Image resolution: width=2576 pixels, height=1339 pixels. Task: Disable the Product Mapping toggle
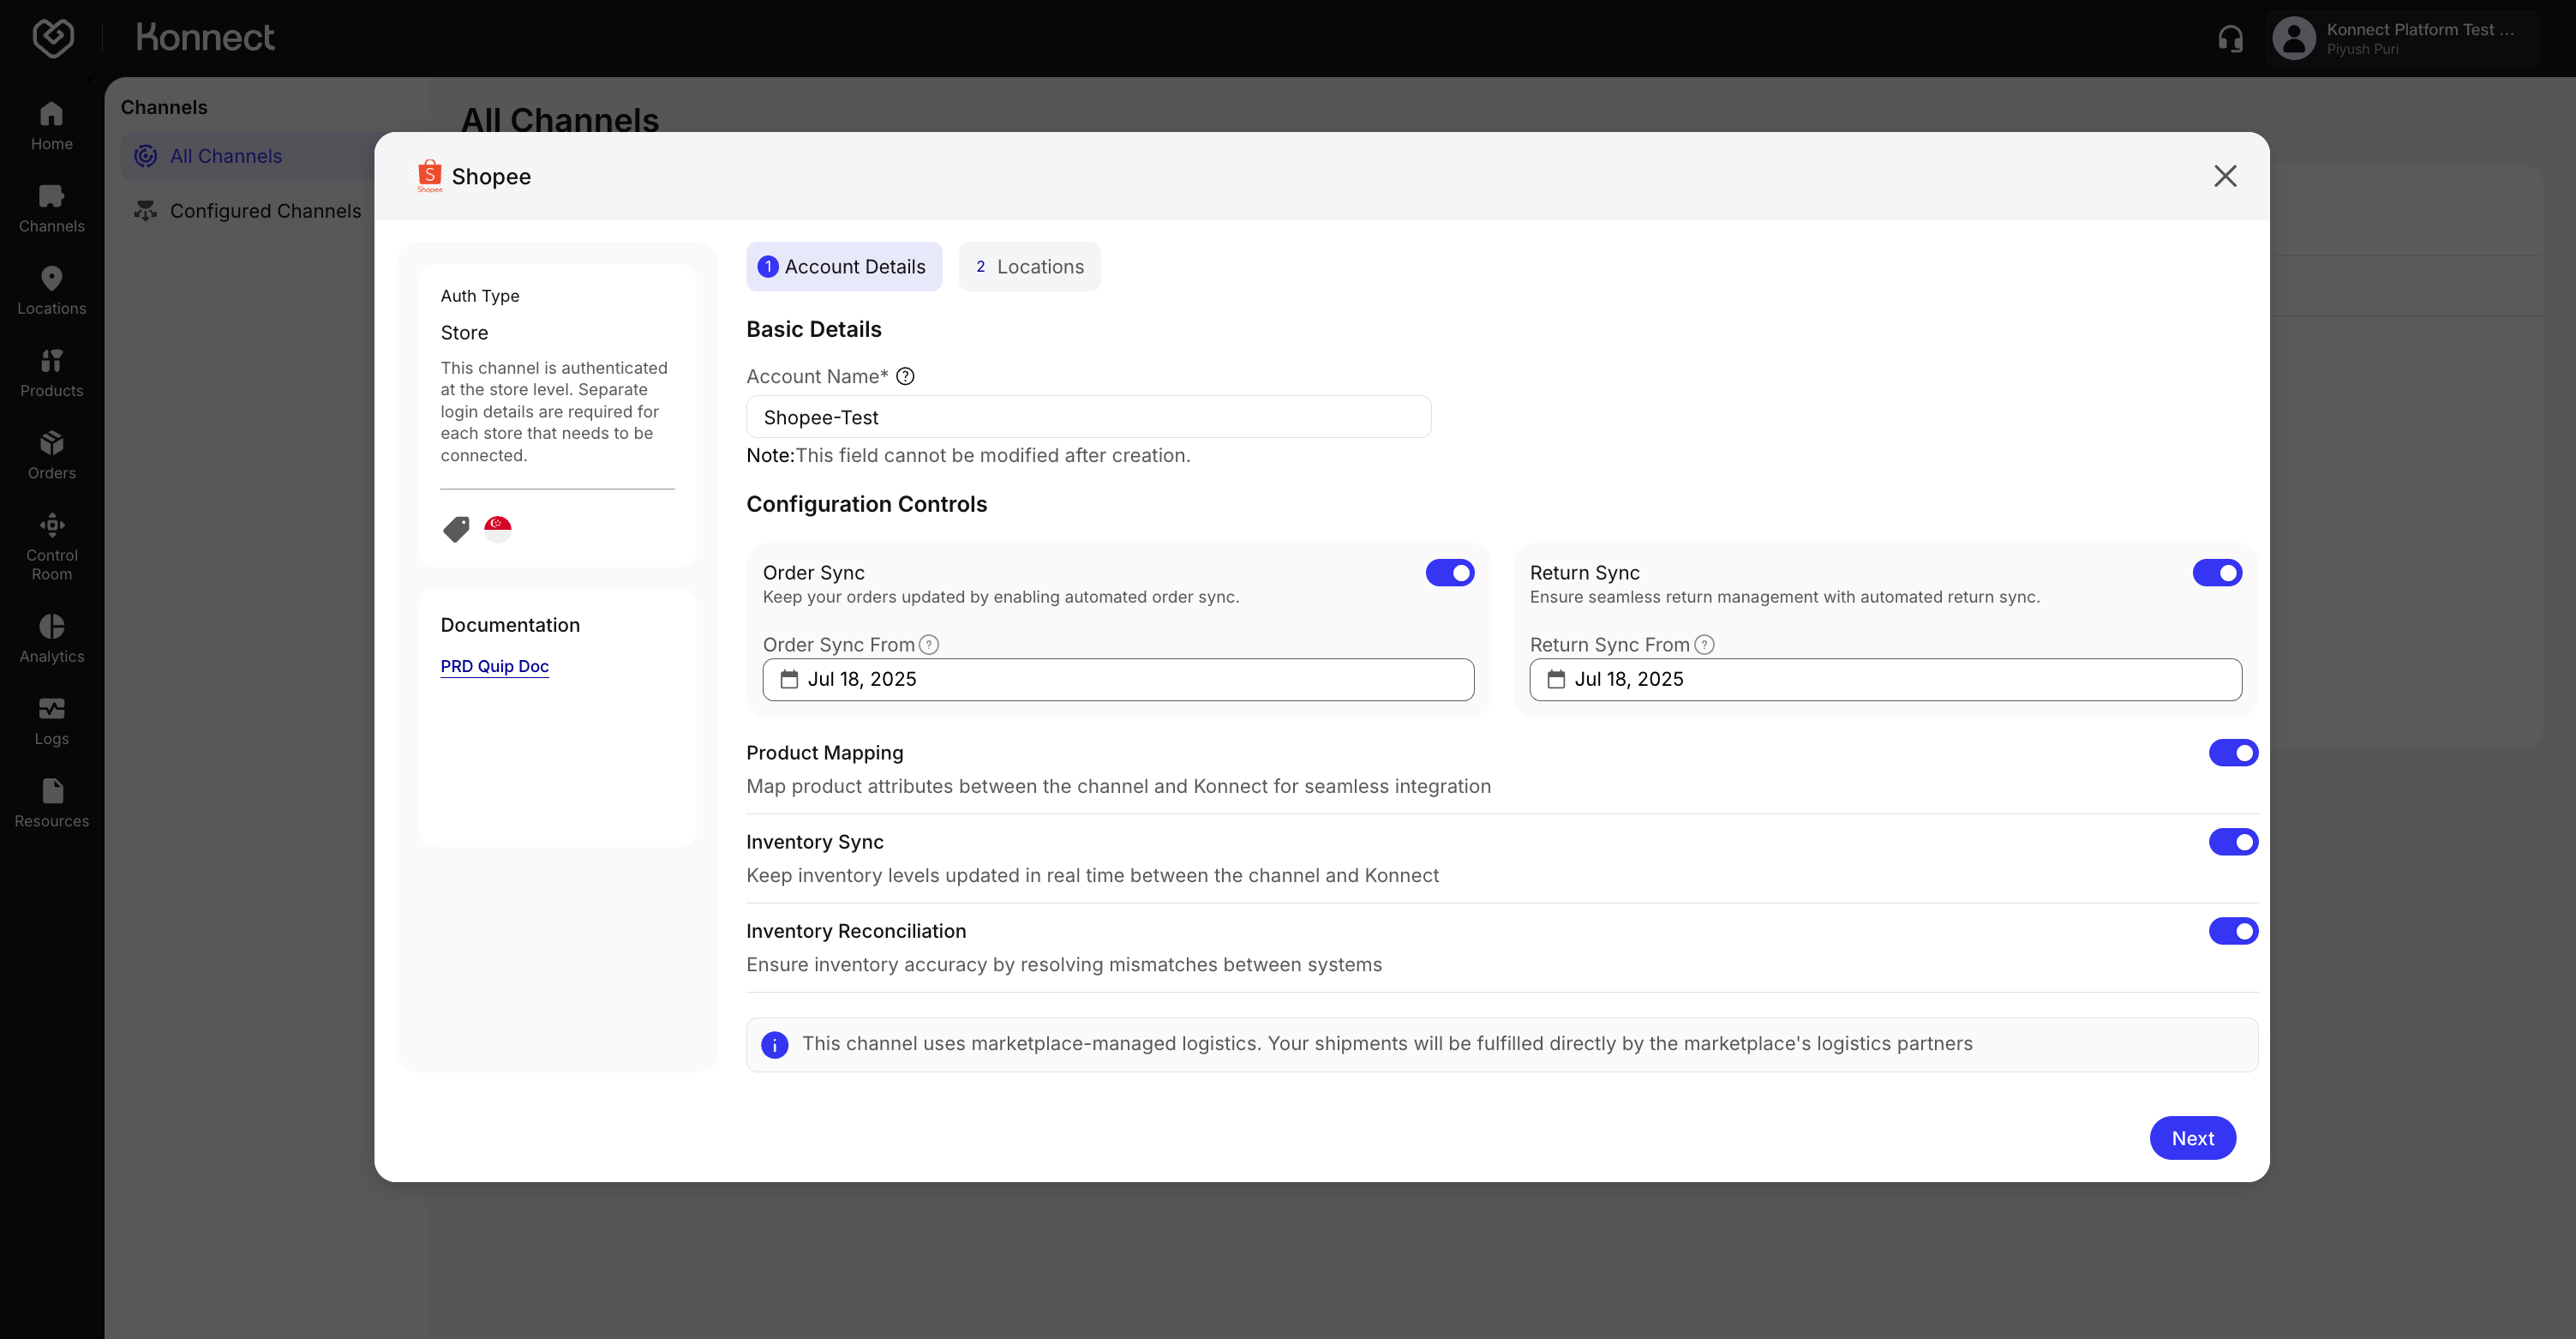[2233, 753]
